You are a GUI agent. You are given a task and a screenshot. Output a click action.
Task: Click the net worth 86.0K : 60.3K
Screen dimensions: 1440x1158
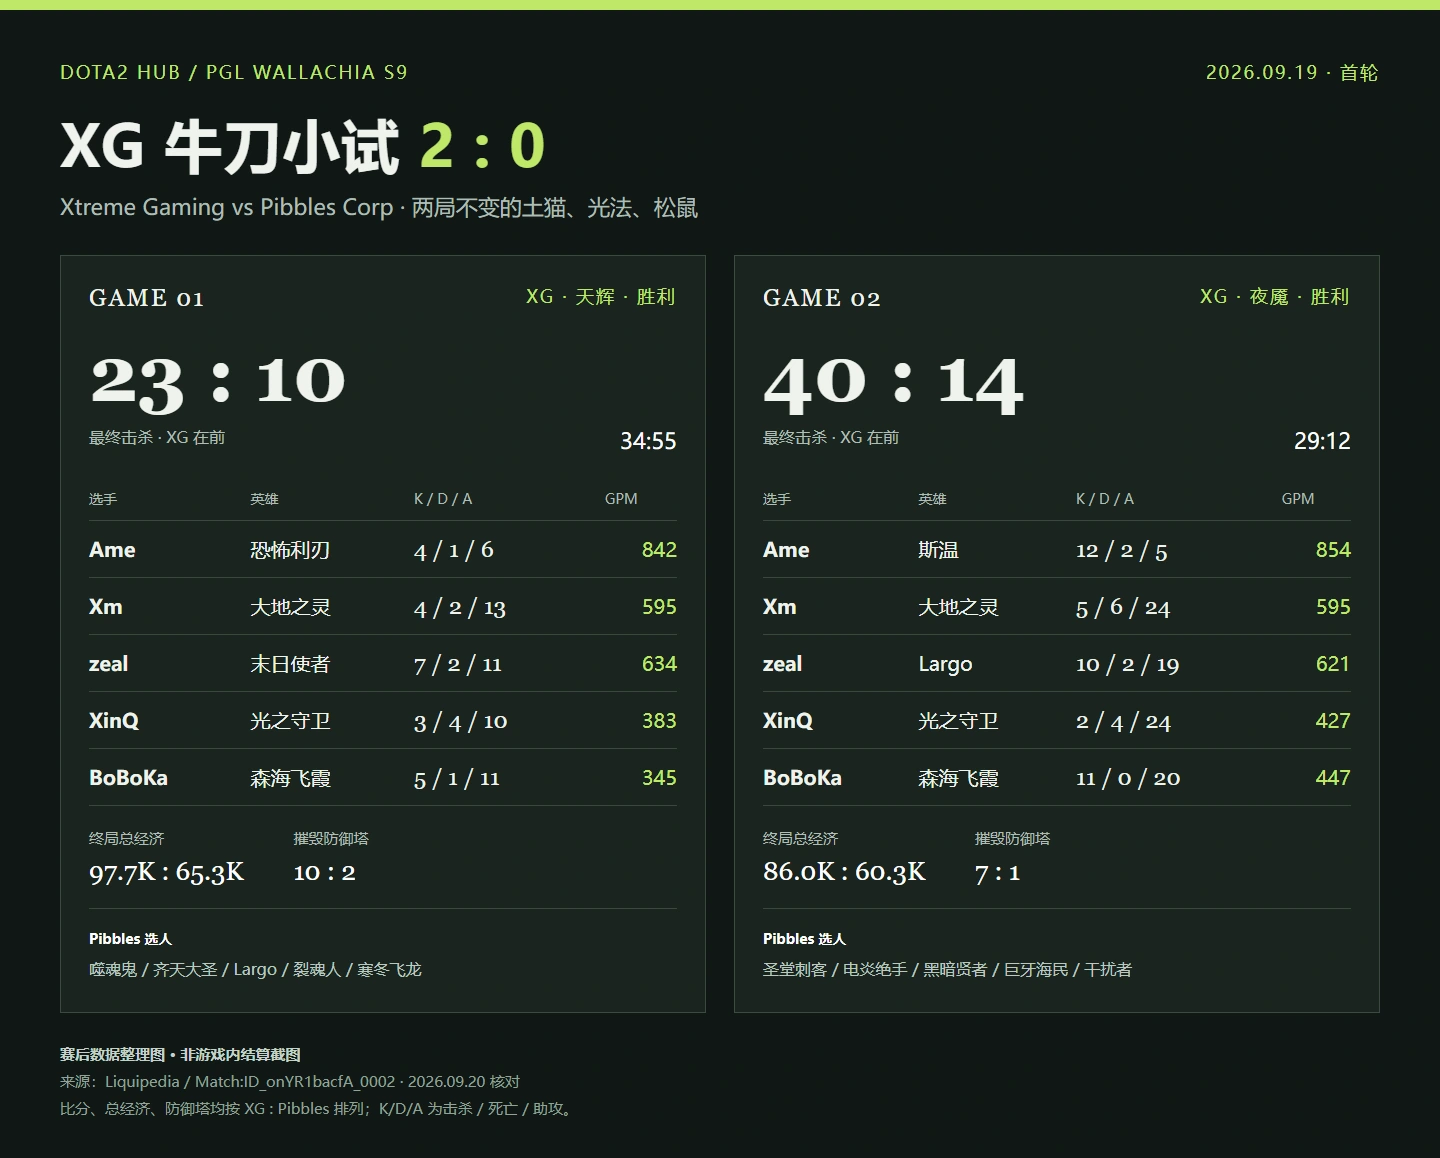[x=845, y=872]
